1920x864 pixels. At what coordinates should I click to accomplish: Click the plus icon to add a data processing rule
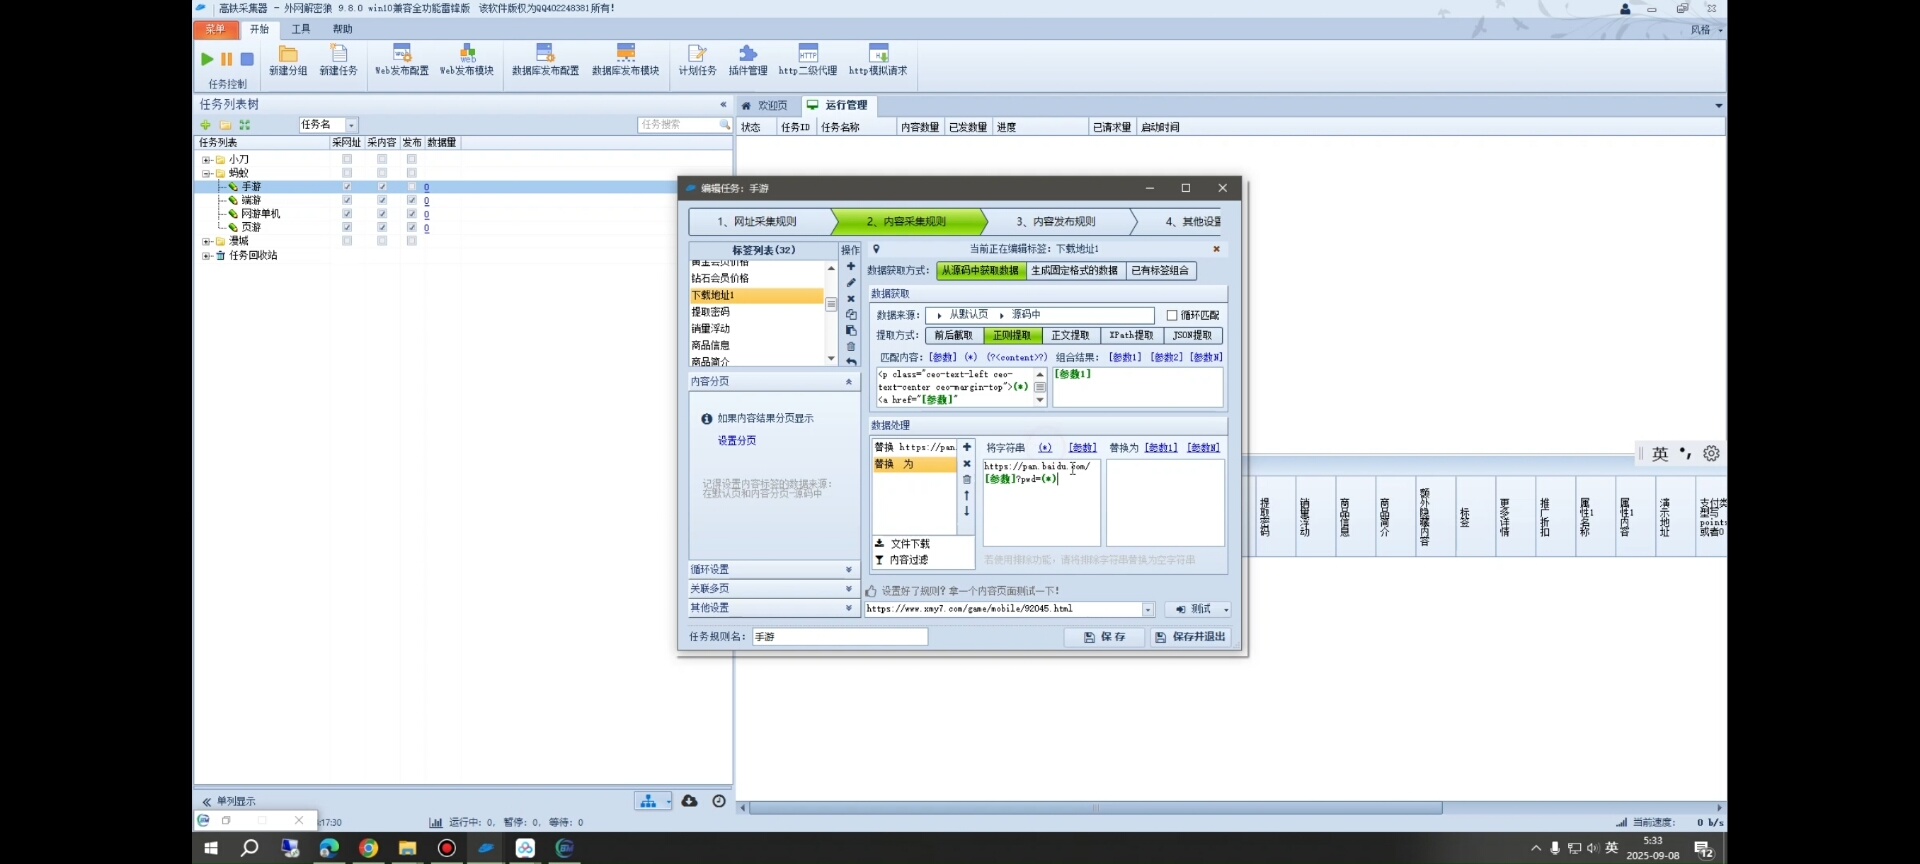[x=967, y=448]
